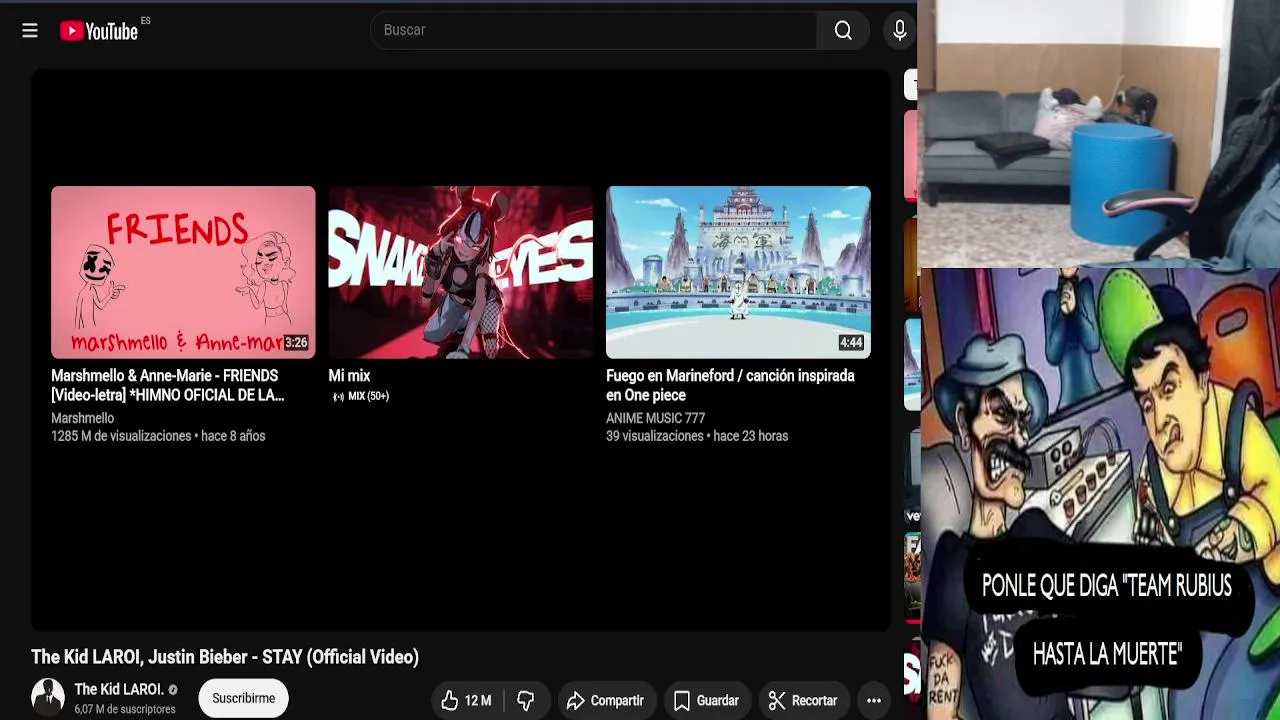Viewport: 1280px width, 720px height.
Task: Open the Snake Eyes Mi mix thumbnail
Action: 460,272
